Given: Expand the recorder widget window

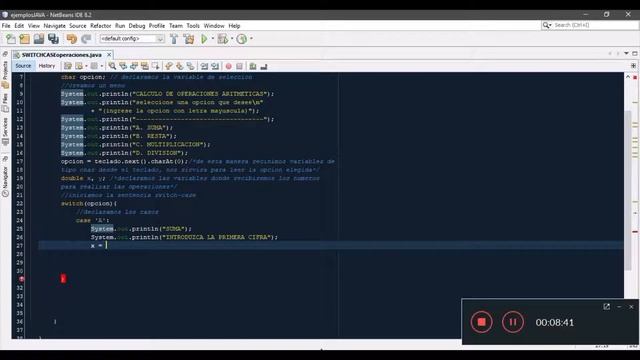Looking at the screenshot, I should [607, 307].
